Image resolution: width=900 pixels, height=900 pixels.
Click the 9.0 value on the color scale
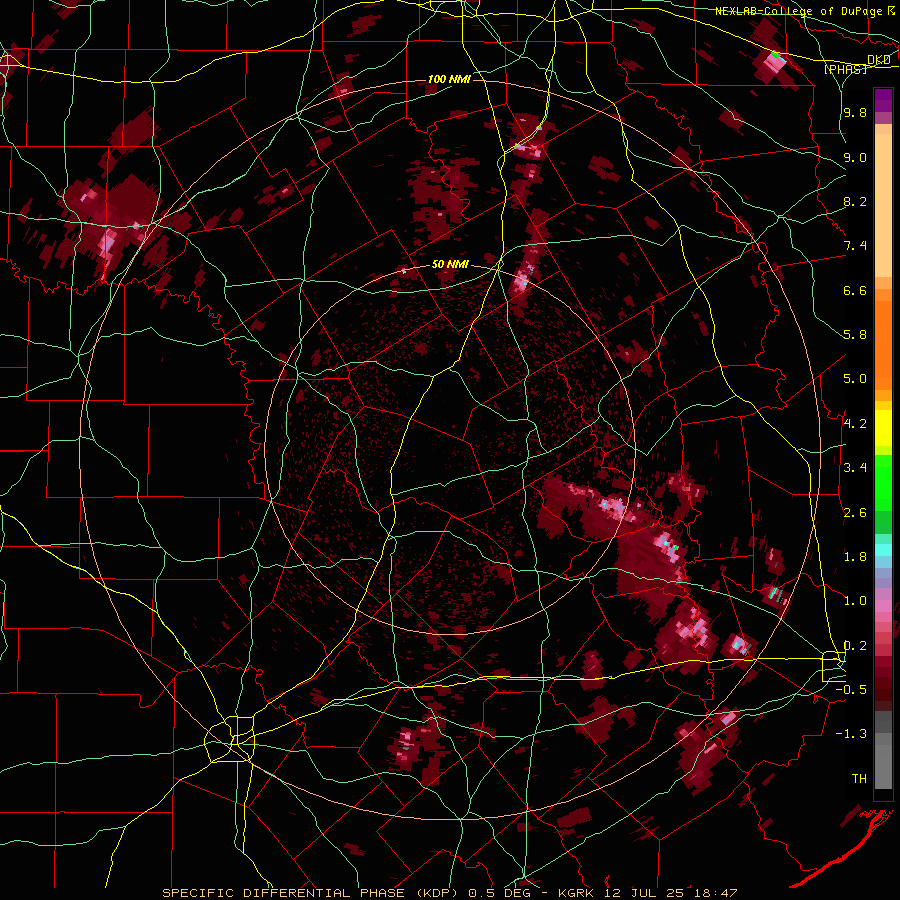[855, 157]
